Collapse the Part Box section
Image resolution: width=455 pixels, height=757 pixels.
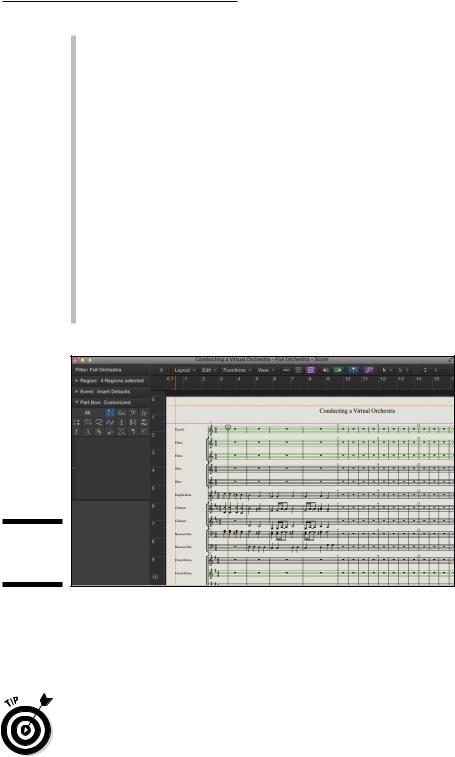(76, 402)
